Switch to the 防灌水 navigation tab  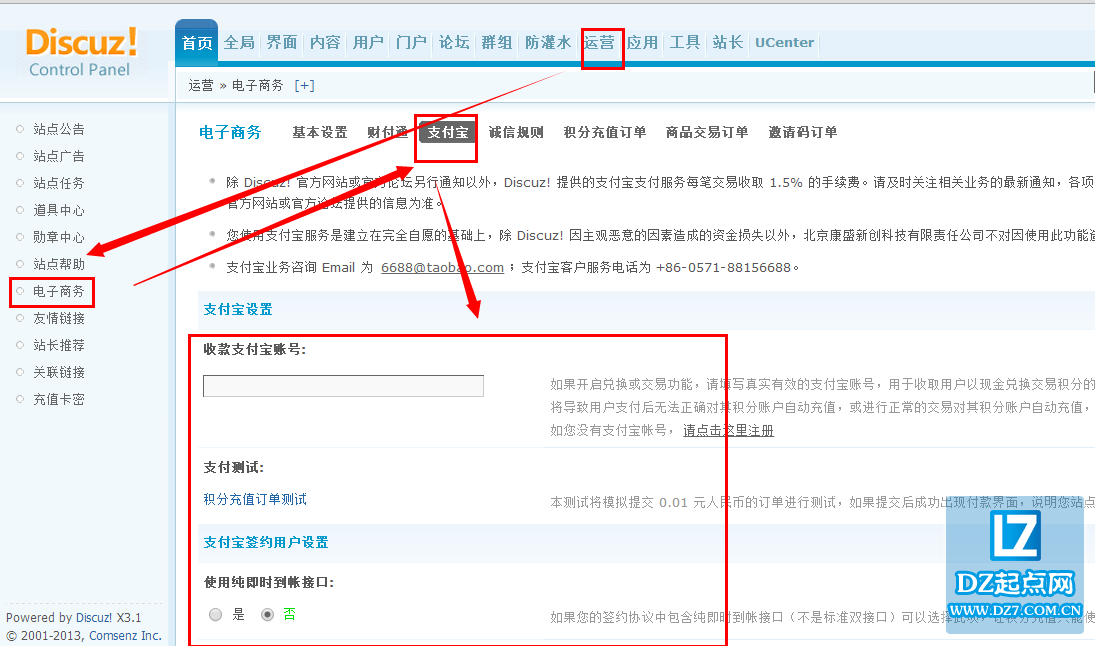(x=548, y=43)
